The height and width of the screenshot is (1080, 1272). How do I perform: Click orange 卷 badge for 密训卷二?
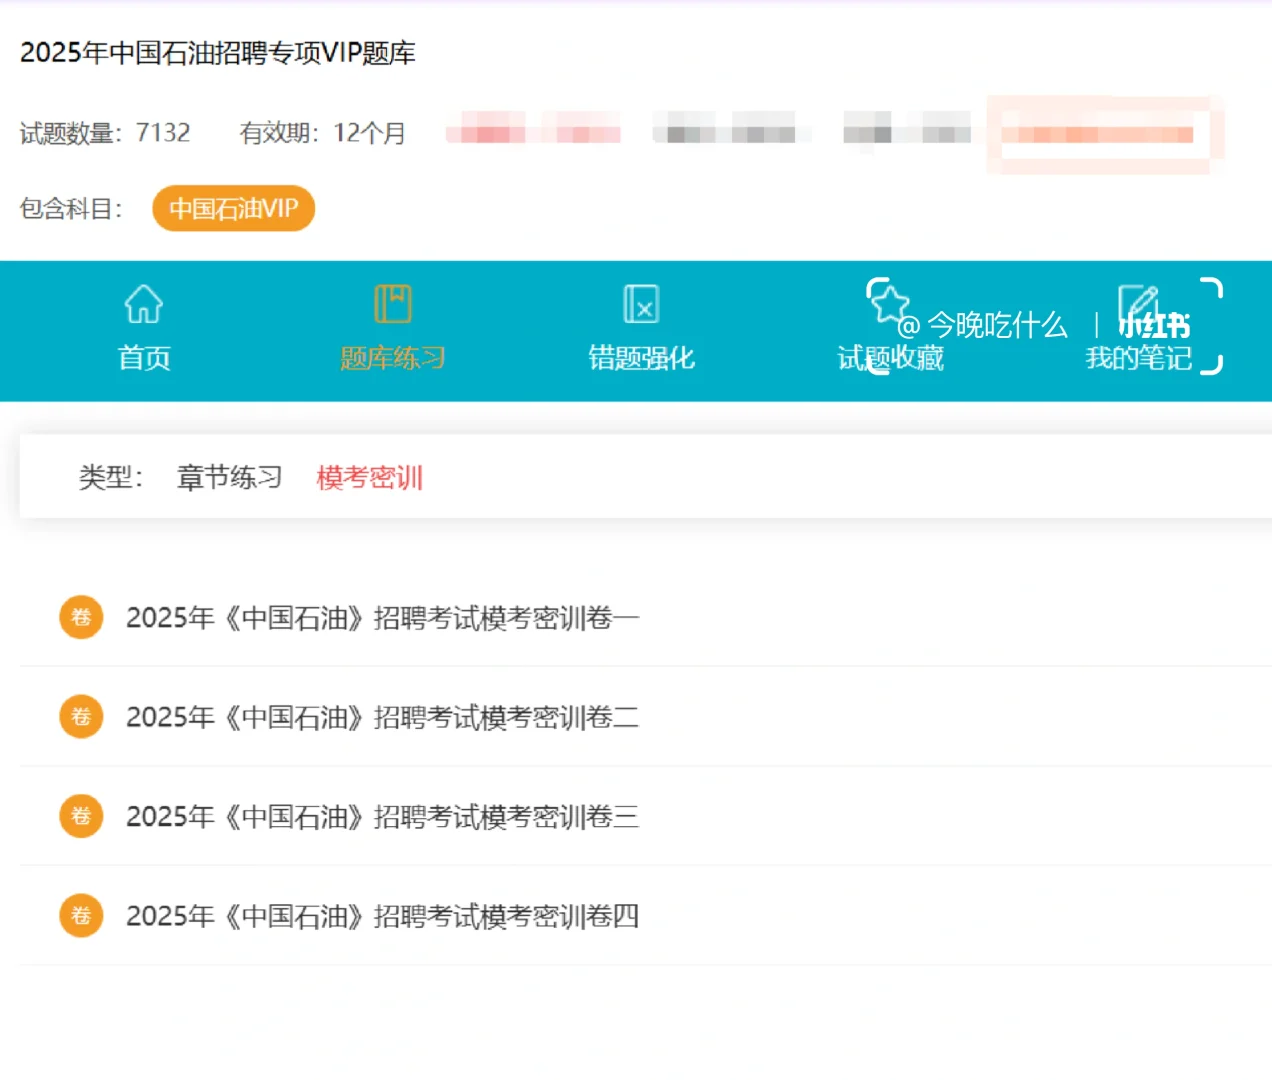pos(81,717)
